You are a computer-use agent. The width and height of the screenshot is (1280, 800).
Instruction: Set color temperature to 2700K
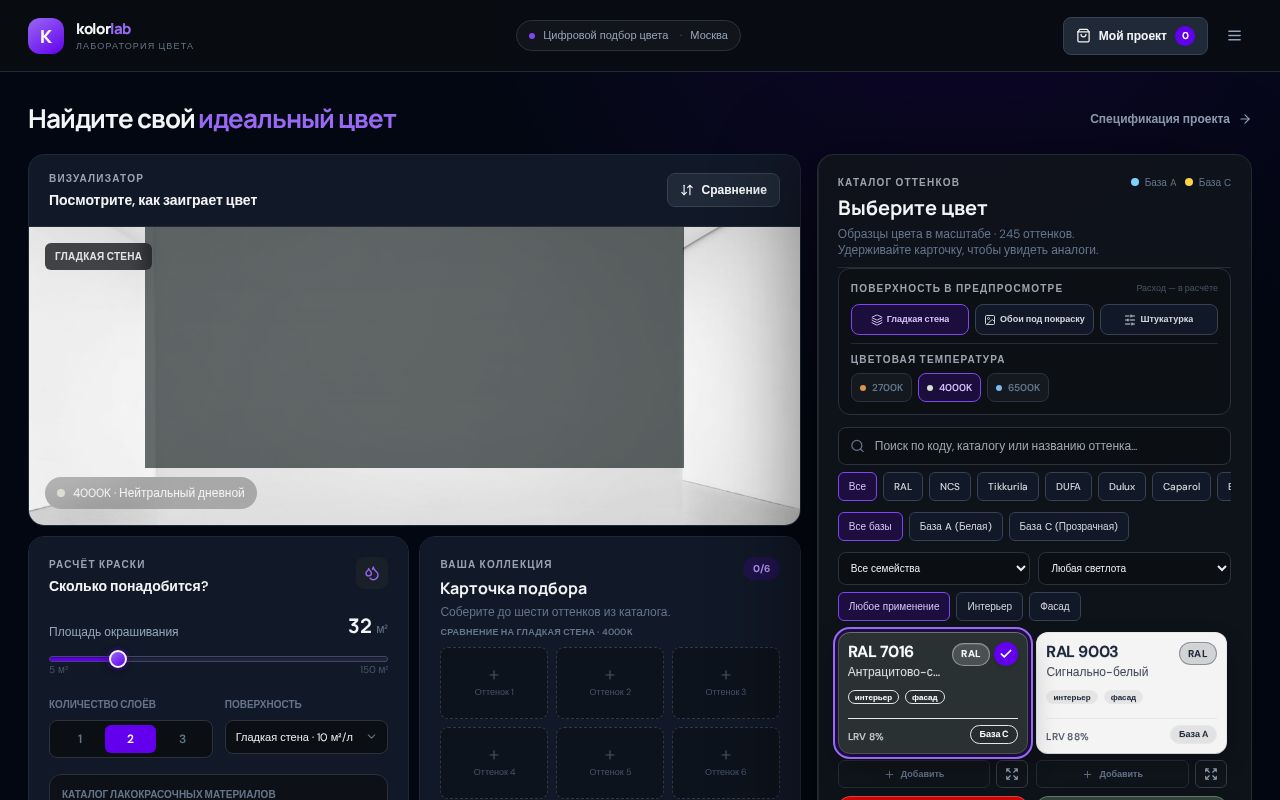881,388
